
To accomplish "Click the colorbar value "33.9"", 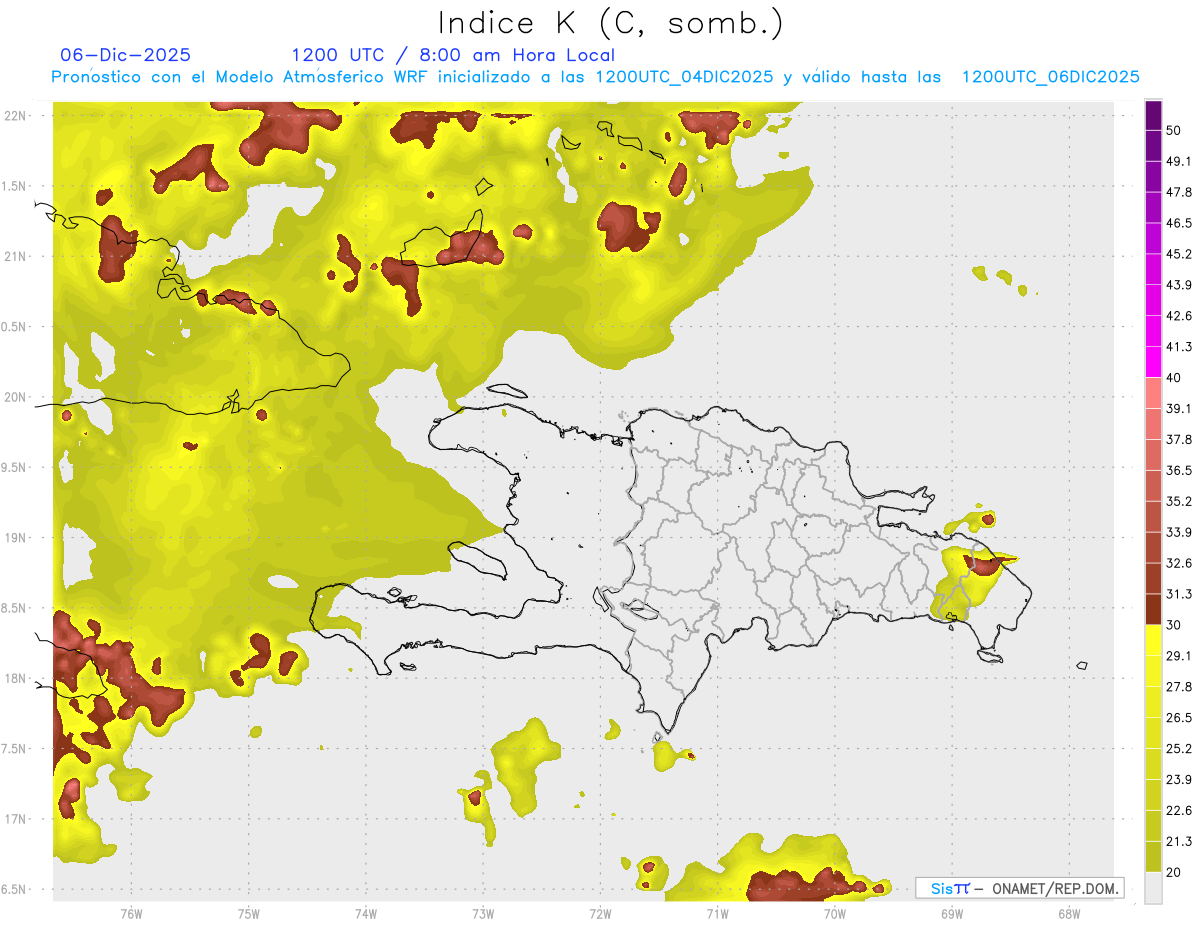I will (x=1179, y=532).
